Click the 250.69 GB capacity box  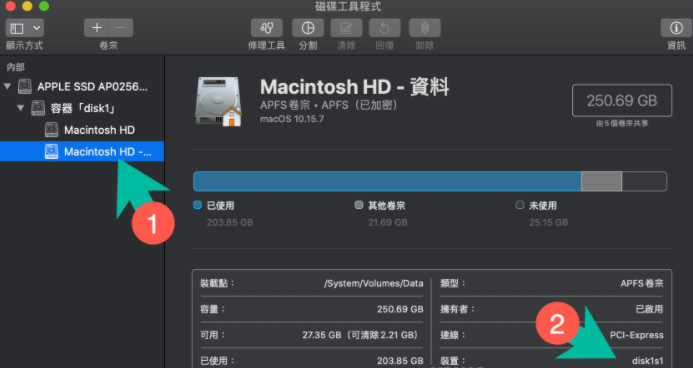point(622,101)
